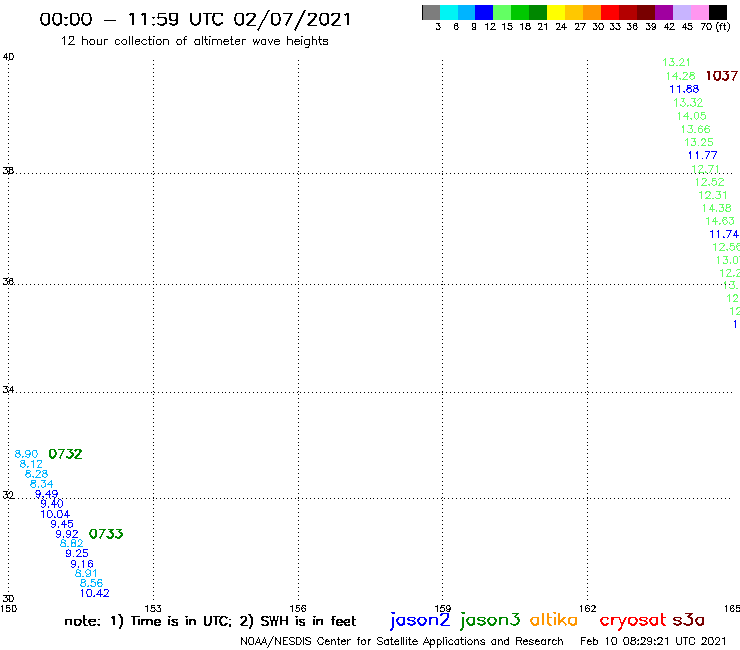Pick the pink swatch in the color scale
Image resolution: width=740 pixels, height=650 pixels.
pyautogui.click(x=700, y=12)
